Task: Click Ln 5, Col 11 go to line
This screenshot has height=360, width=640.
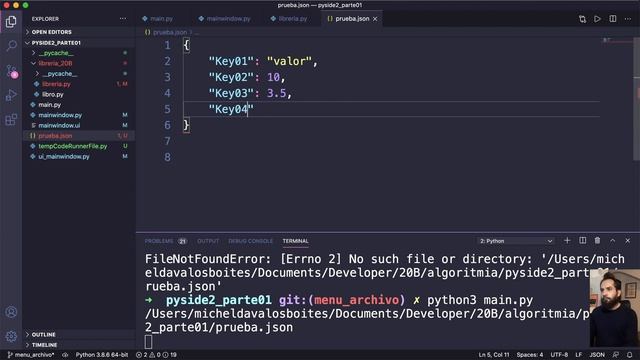Action: point(494,355)
